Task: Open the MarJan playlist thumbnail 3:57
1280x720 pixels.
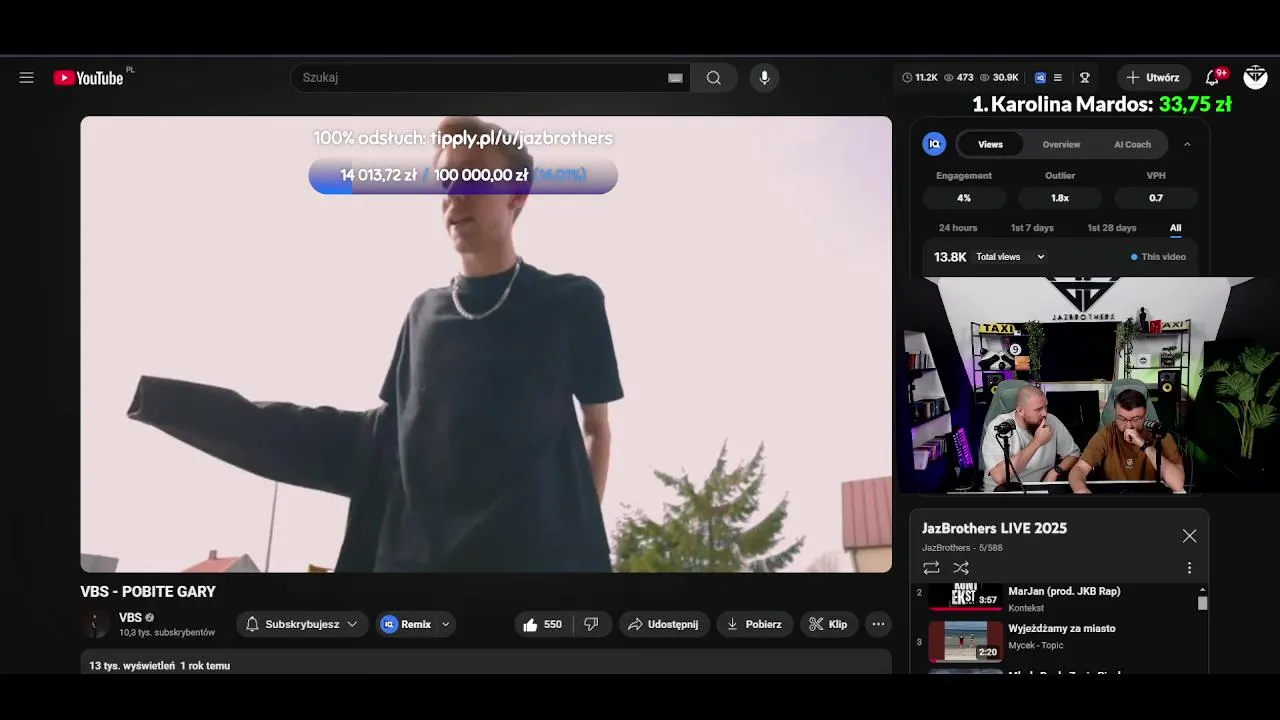Action: [965, 596]
